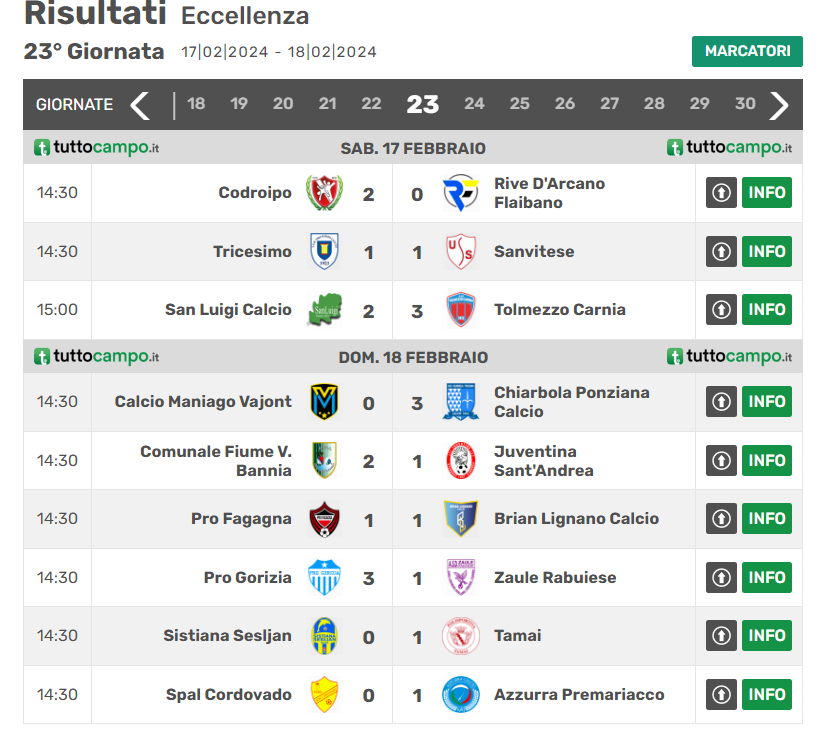Screen dimensions: 821x737
Task: Click the top-left tuttocampo.it logo
Action: [96, 148]
